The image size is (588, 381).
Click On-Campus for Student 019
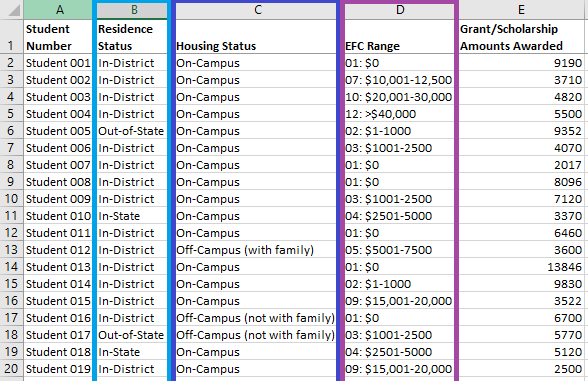point(256,369)
